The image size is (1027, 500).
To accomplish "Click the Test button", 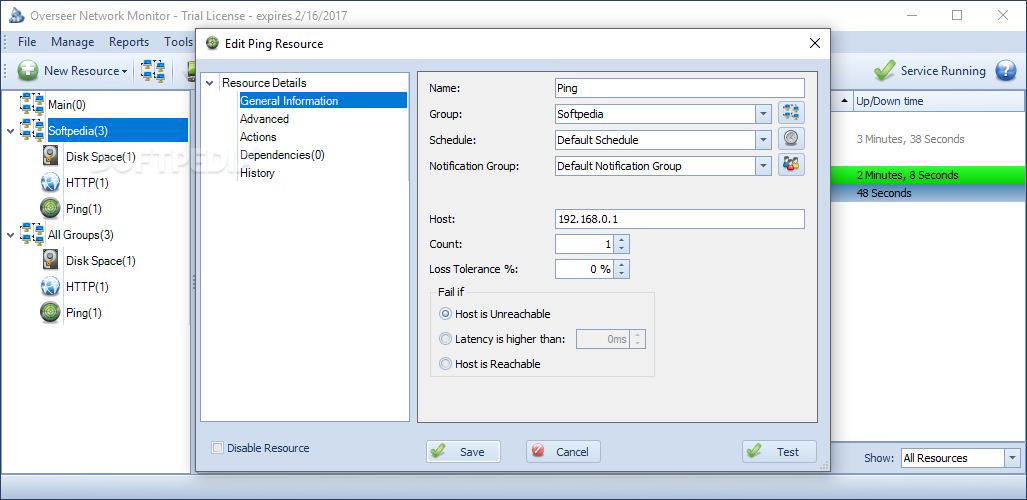I will click(779, 452).
